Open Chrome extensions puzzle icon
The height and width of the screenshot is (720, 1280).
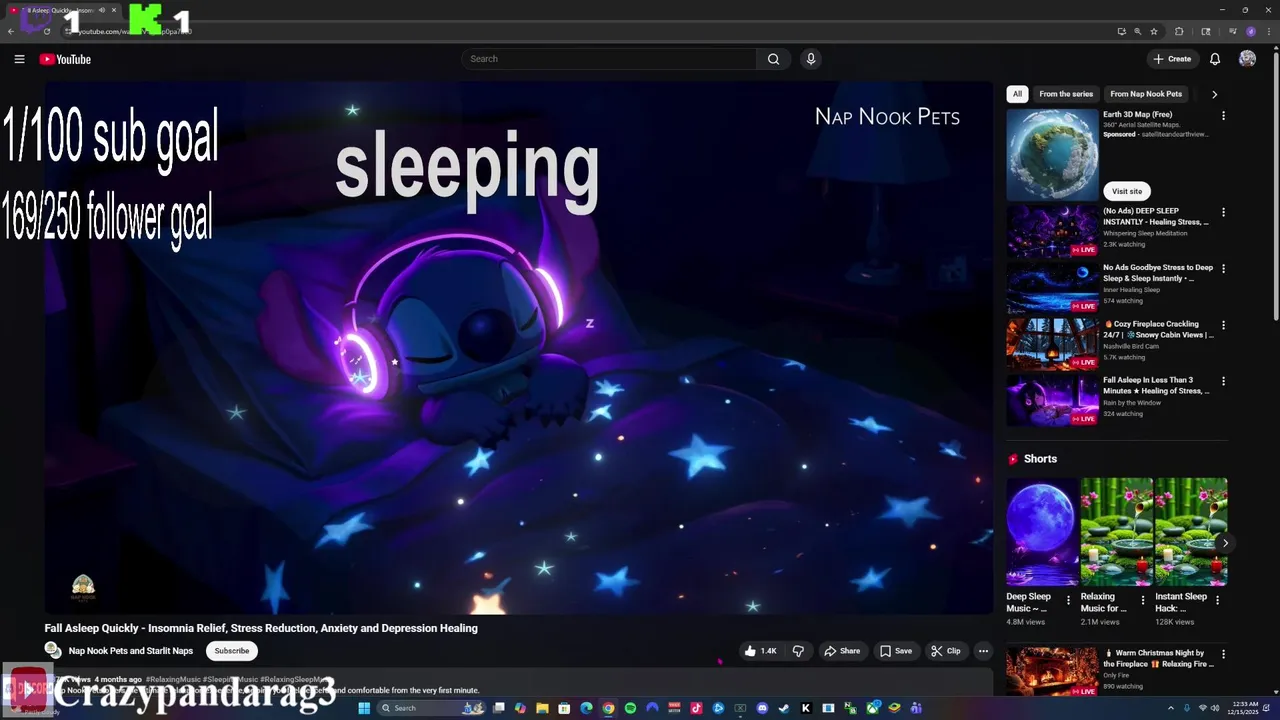tap(1179, 31)
